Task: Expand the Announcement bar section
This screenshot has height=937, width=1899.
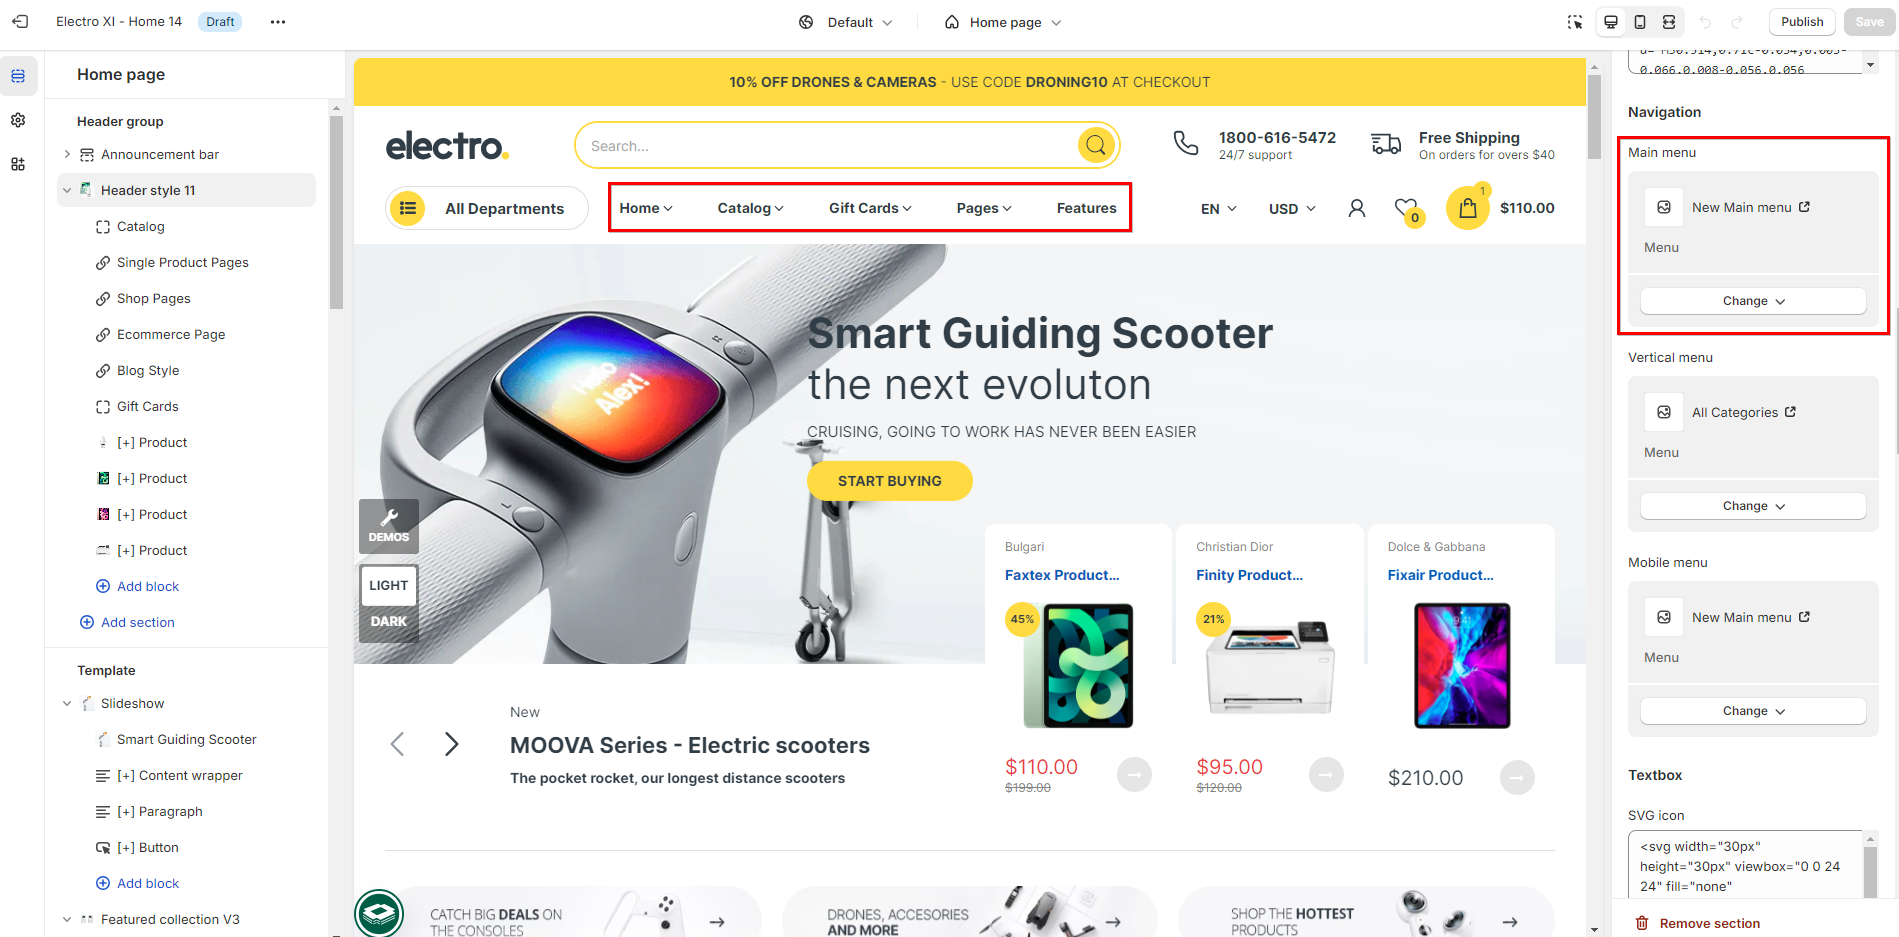Action: [67, 154]
